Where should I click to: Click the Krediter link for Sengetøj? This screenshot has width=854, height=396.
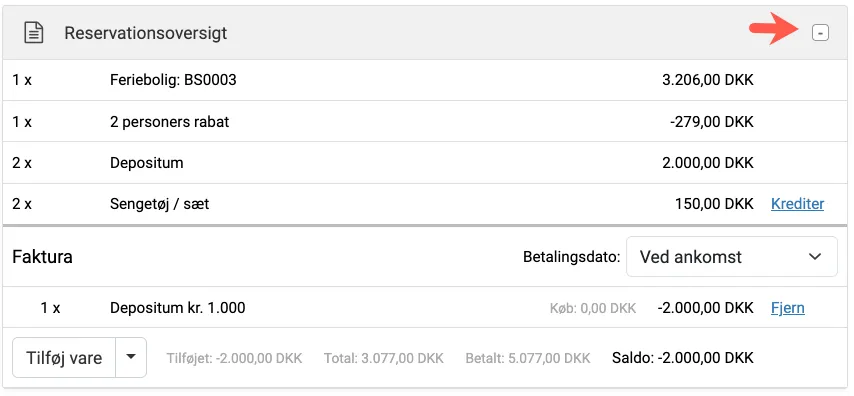(x=797, y=204)
